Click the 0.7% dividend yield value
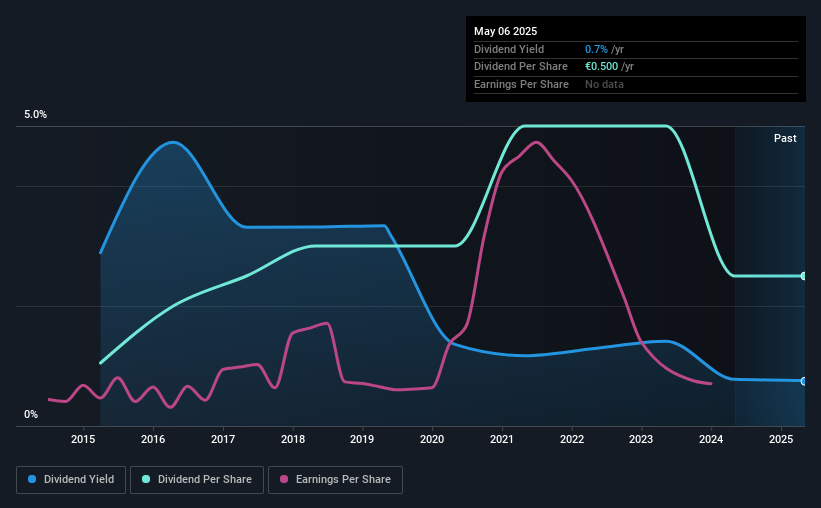 pos(596,49)
